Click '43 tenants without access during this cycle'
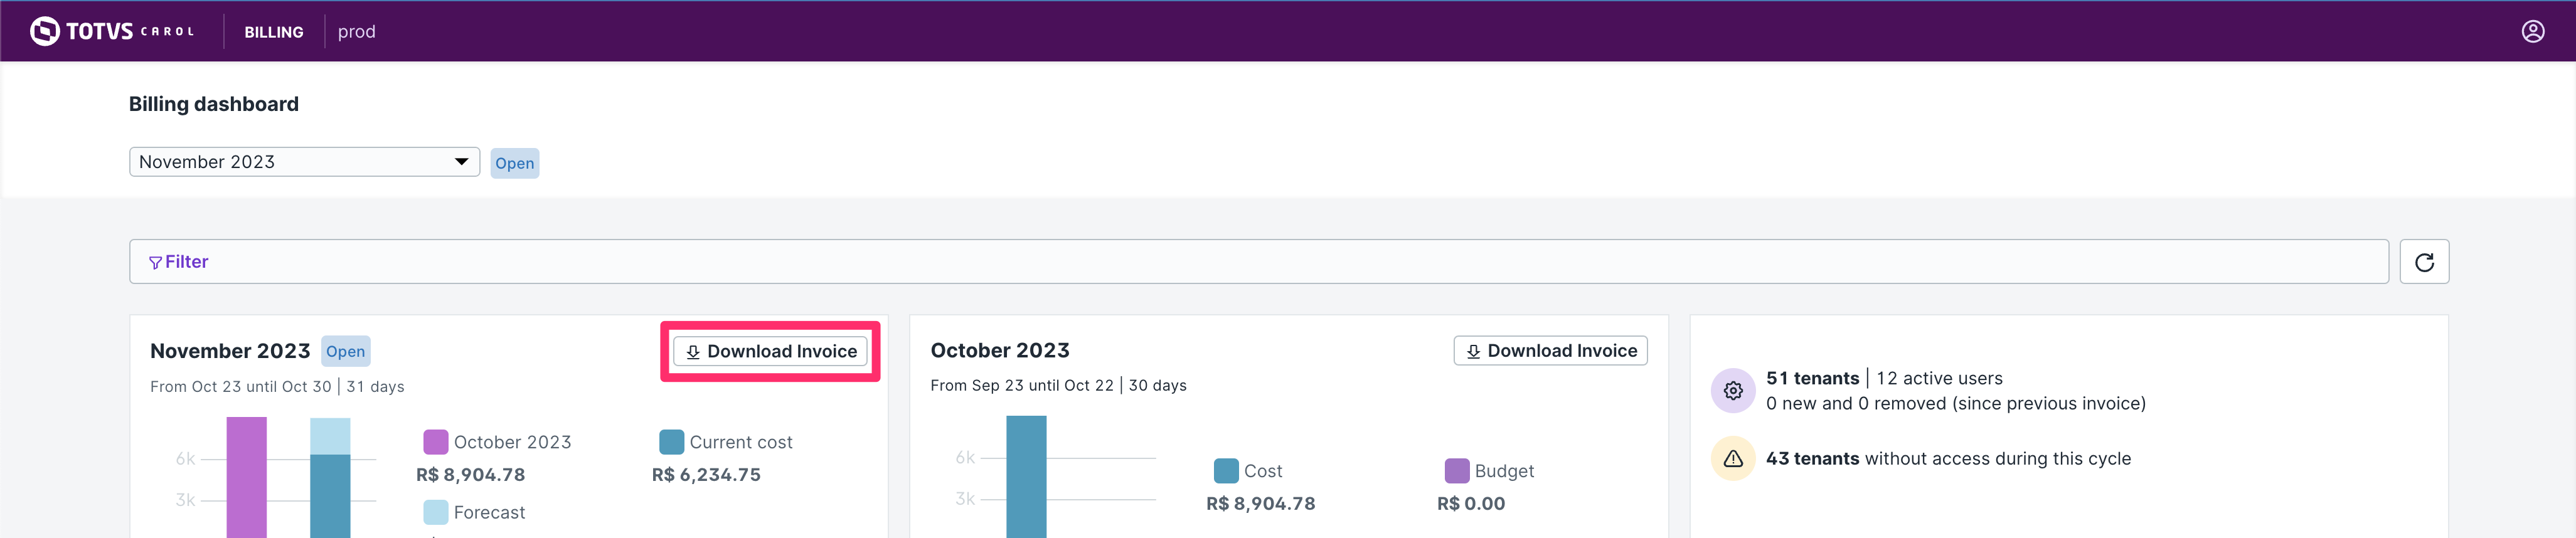Image resolution: width=2576 pixels, height=538 pixels. click(1948, 459)
